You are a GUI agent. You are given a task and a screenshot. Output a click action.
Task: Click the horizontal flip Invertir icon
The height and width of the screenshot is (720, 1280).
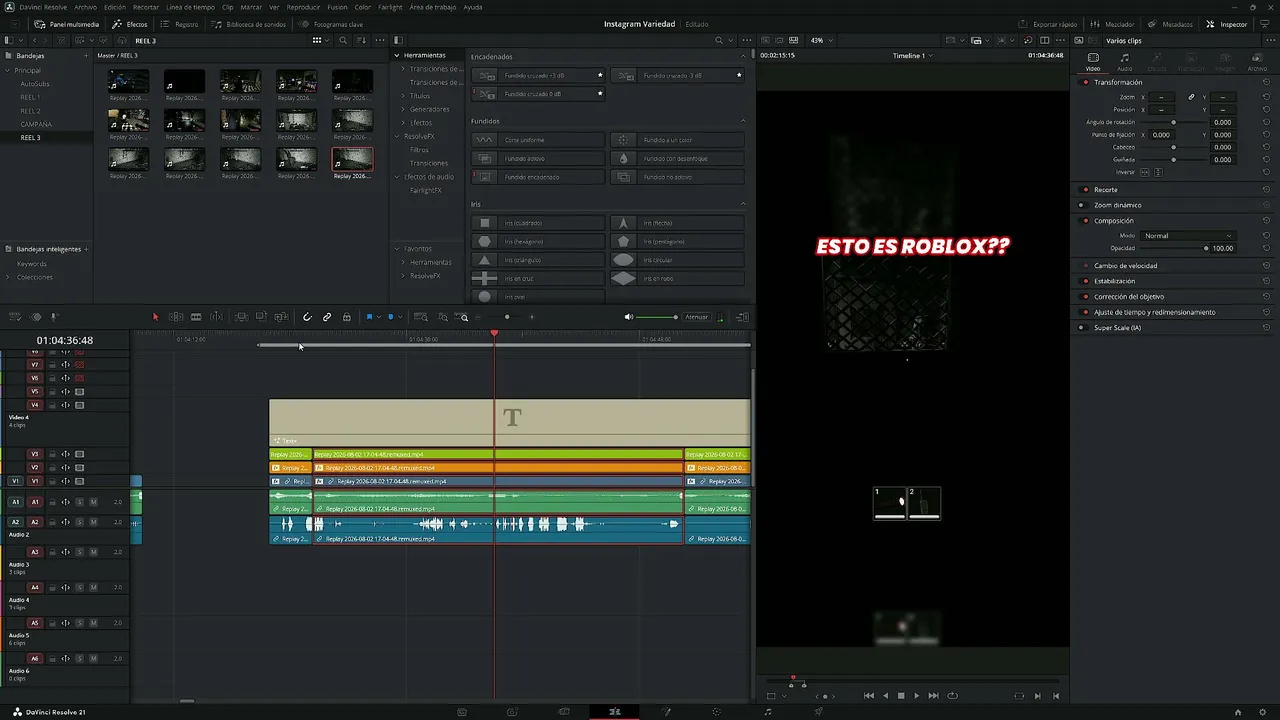coord(1146,172)
